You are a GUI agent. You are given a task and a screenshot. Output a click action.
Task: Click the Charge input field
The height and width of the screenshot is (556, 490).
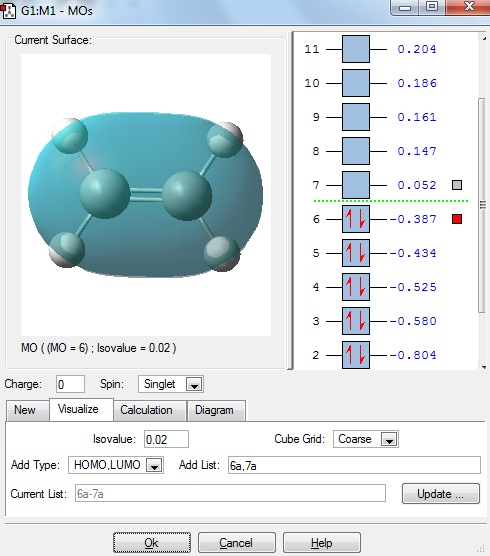(x=70, y=384)
